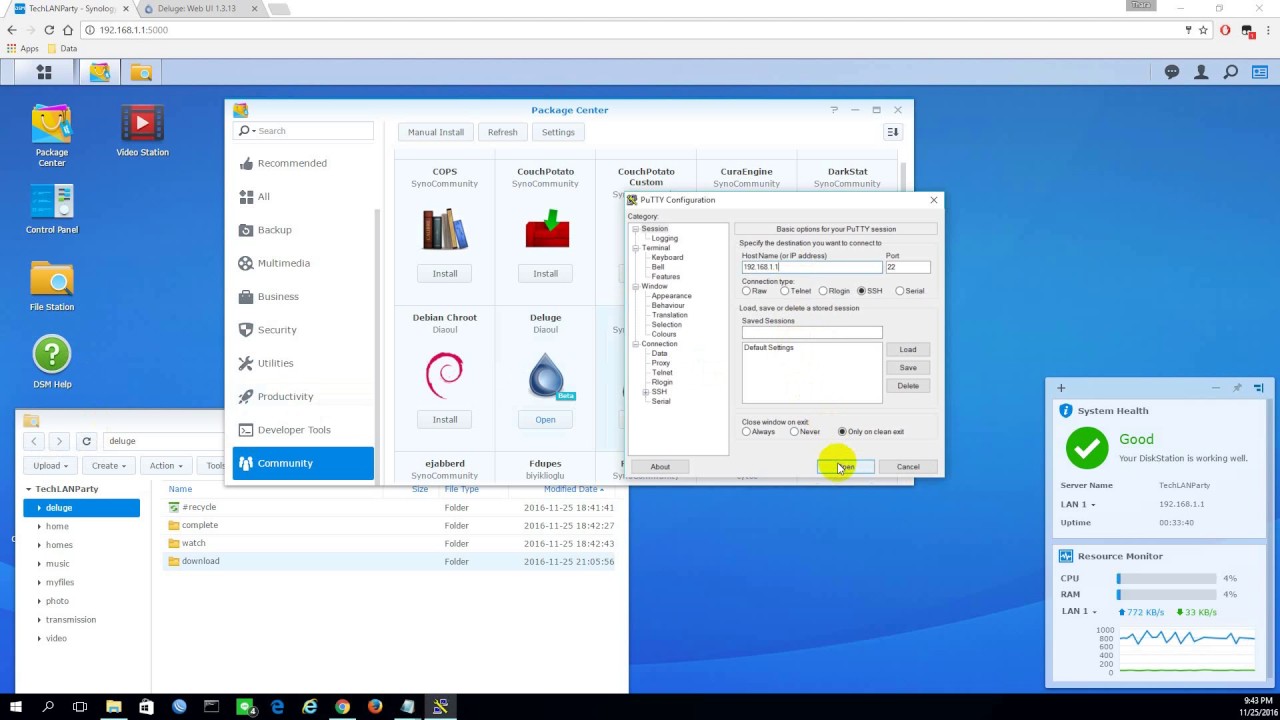
Task: Refresh the File Station folder view
Action: coord(87,441)
